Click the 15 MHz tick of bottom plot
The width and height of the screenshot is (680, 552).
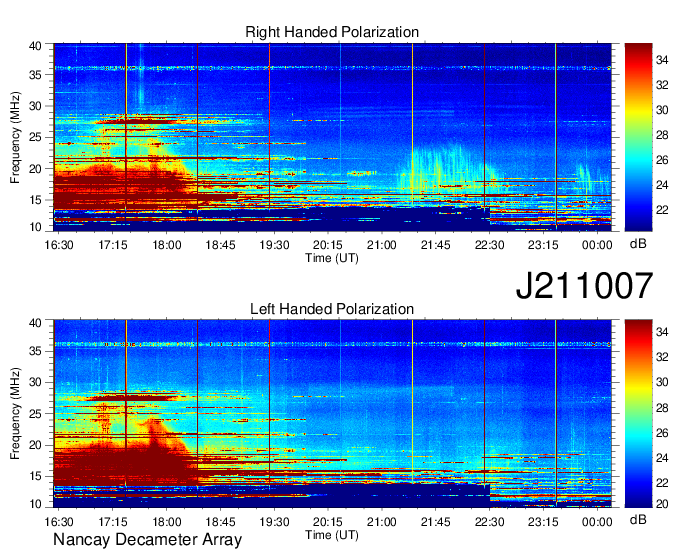tap(35, 476)
